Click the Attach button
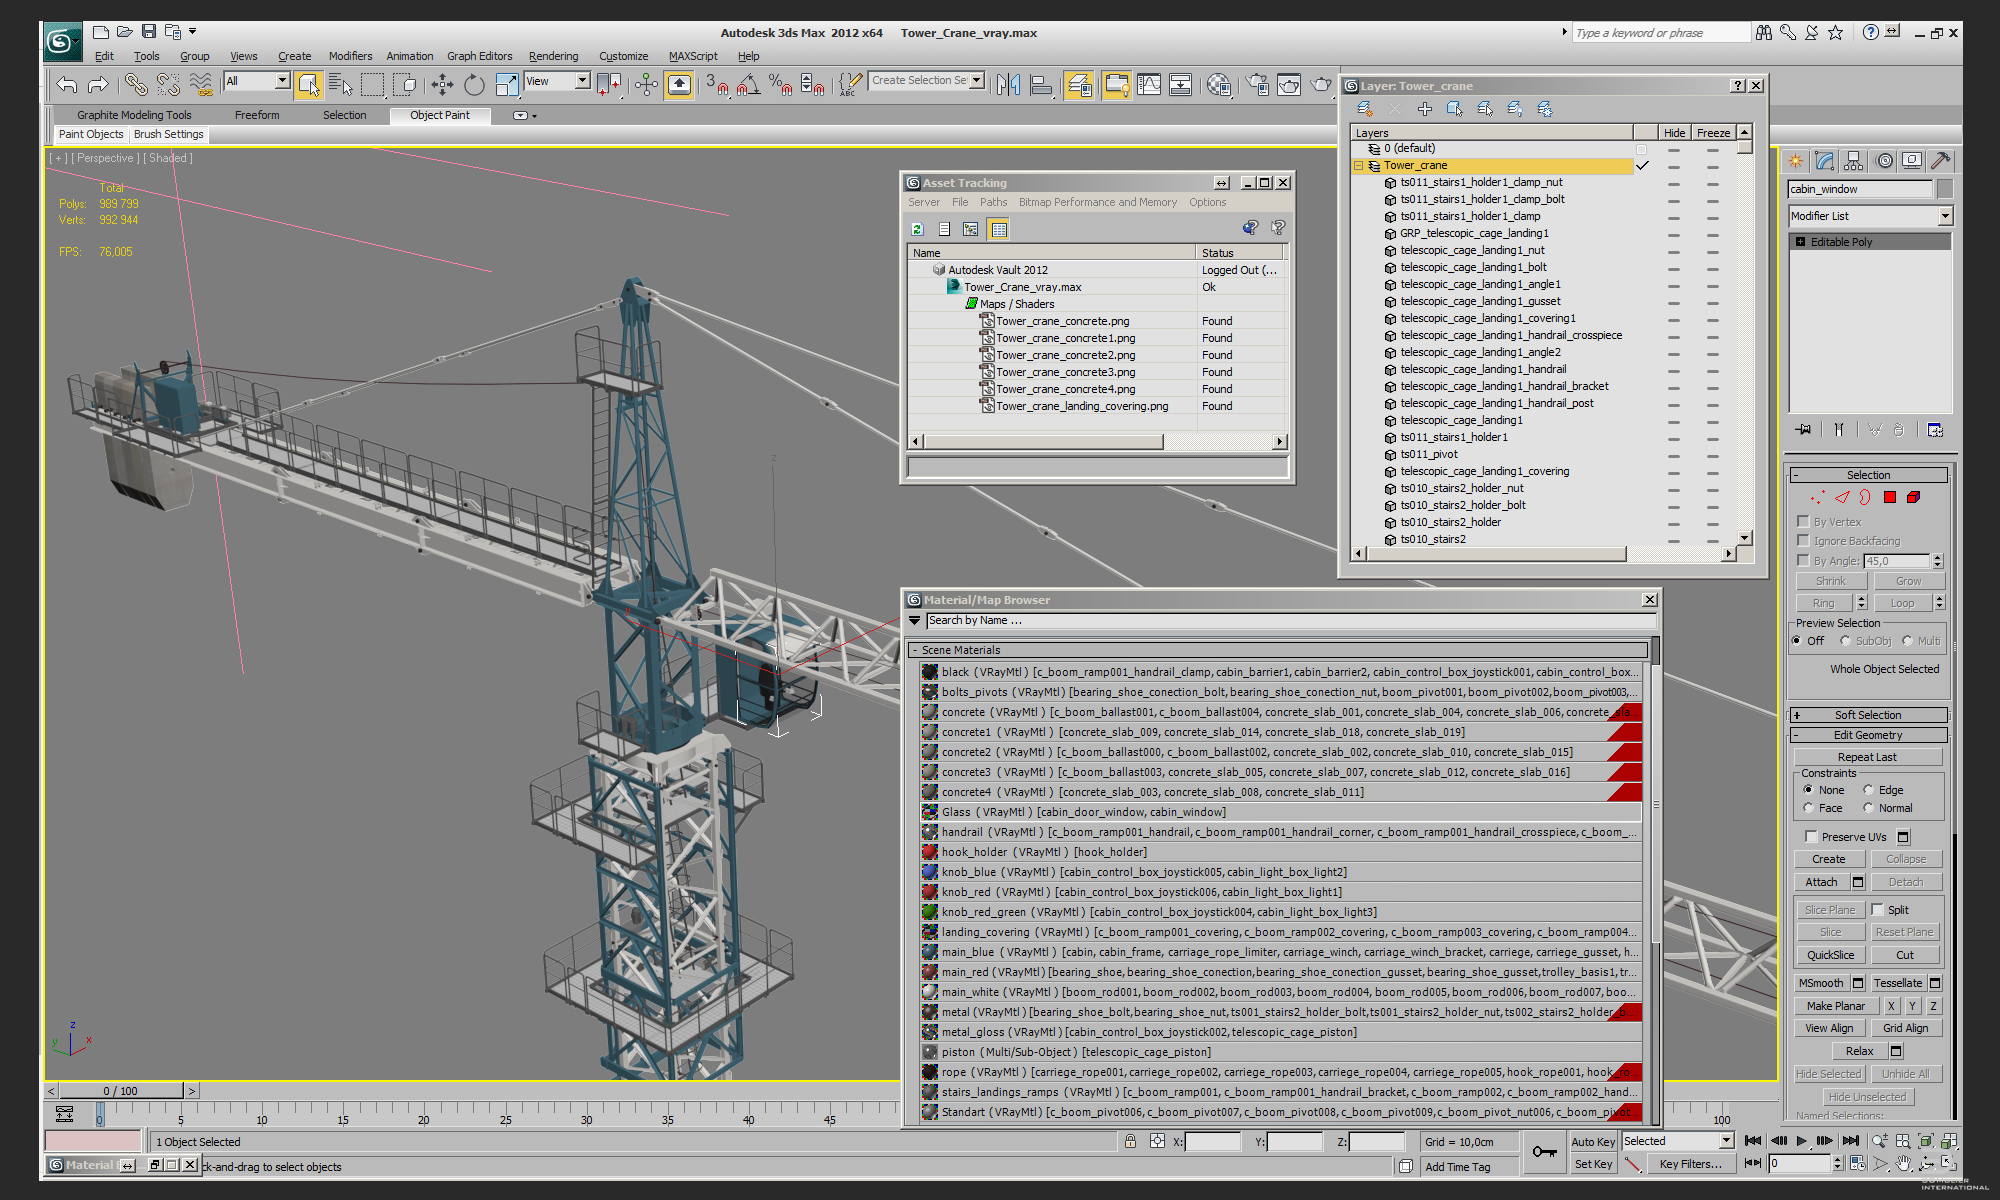The image size is (2000, 1200). [x=1821, y=882]
